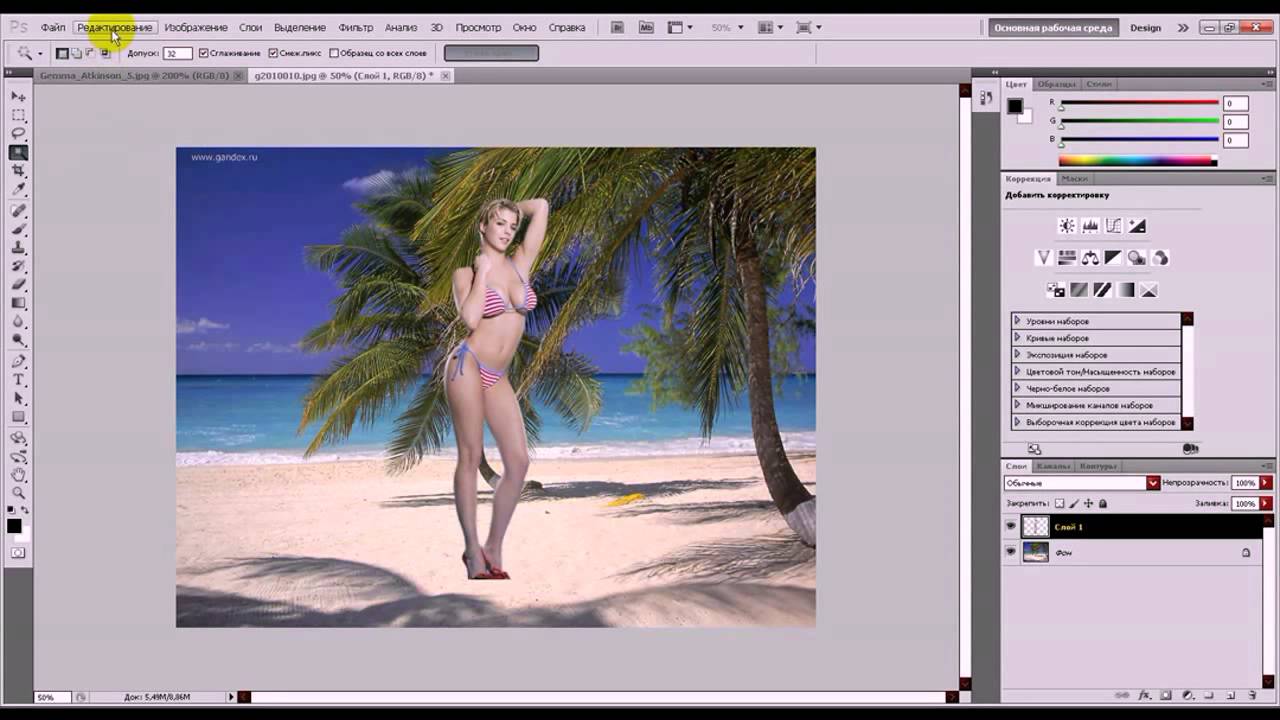
Task: Expand Кривые наборов presets
Action: 1017,338
